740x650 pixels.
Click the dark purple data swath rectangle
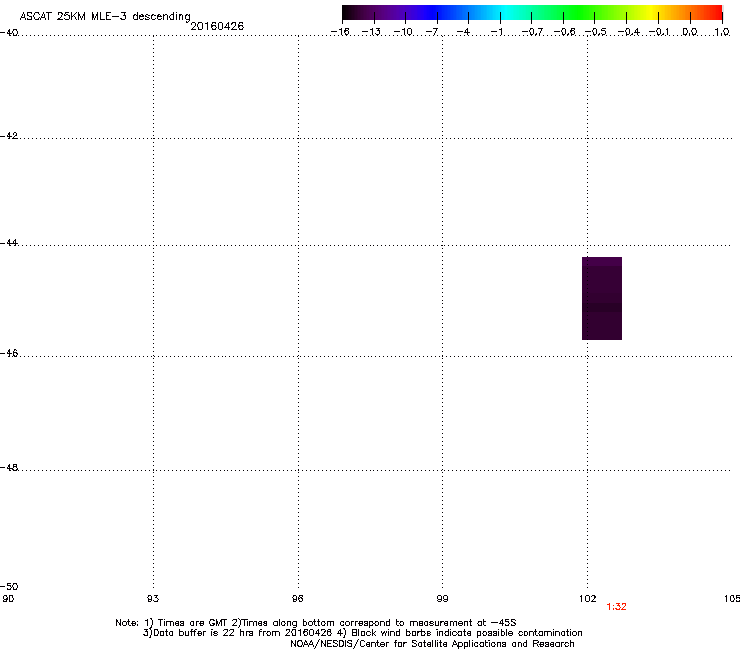[x=602, y=298]
